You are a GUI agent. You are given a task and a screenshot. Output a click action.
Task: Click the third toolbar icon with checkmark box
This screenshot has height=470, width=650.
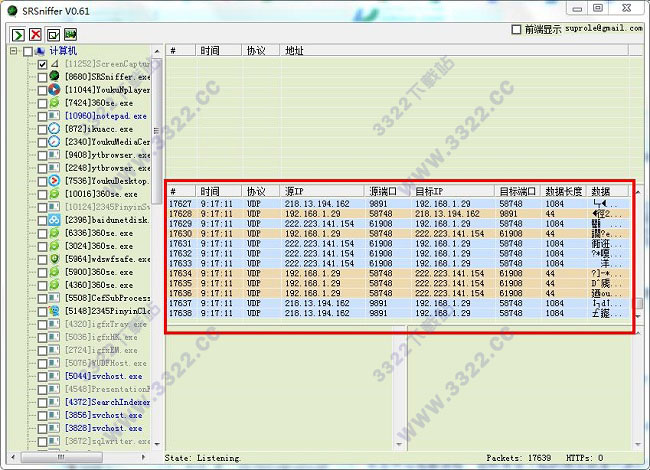coord(52,34)
